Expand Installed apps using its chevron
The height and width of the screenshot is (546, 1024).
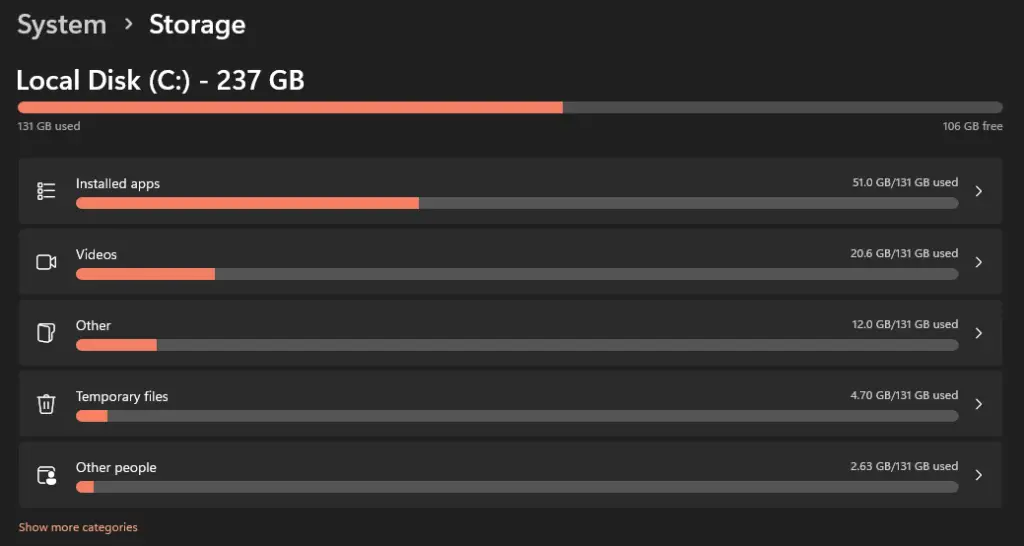[x=978, y=191]
